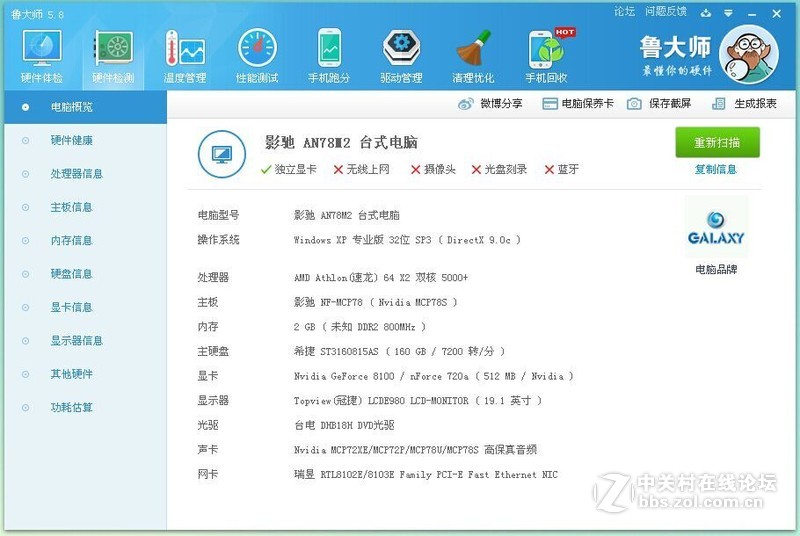Click the 影驰 NF-MCP78 motherboard value
Viewport: 800px width, 536px height.
(375, 302)
